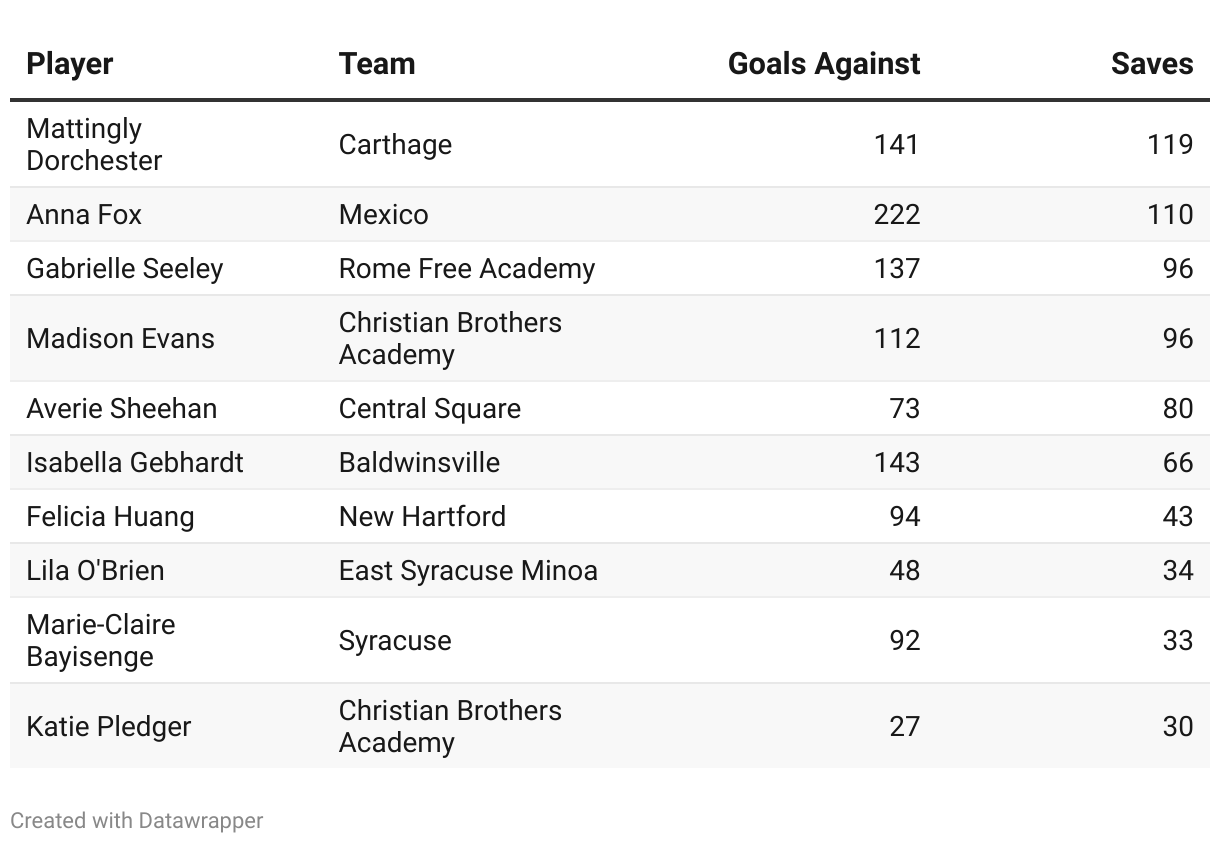Click the 222 goals against value
This screenshot has height=844, width=1220.
click(896, 215)
